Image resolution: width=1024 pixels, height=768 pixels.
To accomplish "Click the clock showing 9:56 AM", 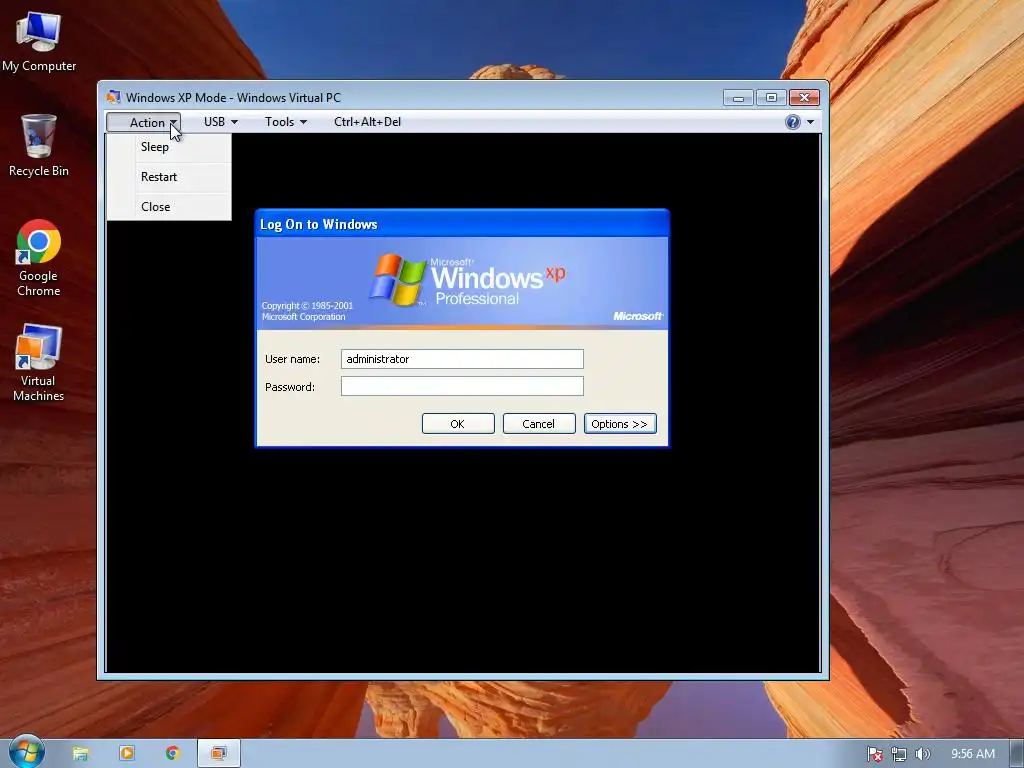I will point(972,754).
